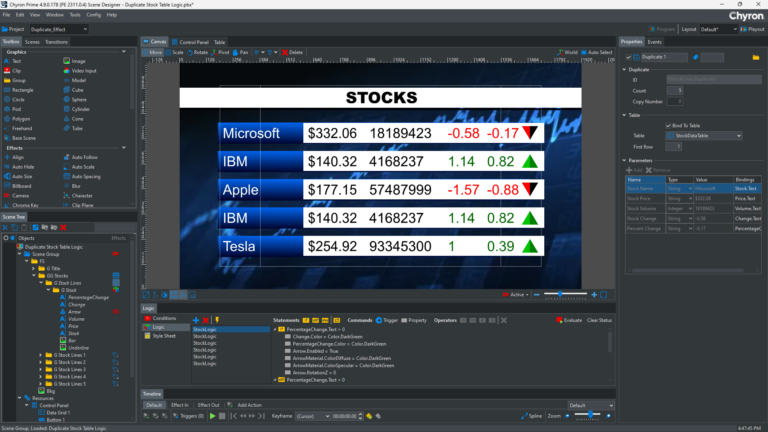Viewport: 768px width, 432px height.
Task: Choose the Pan tool
Action: pyautogui.click(x=243, y=51)
